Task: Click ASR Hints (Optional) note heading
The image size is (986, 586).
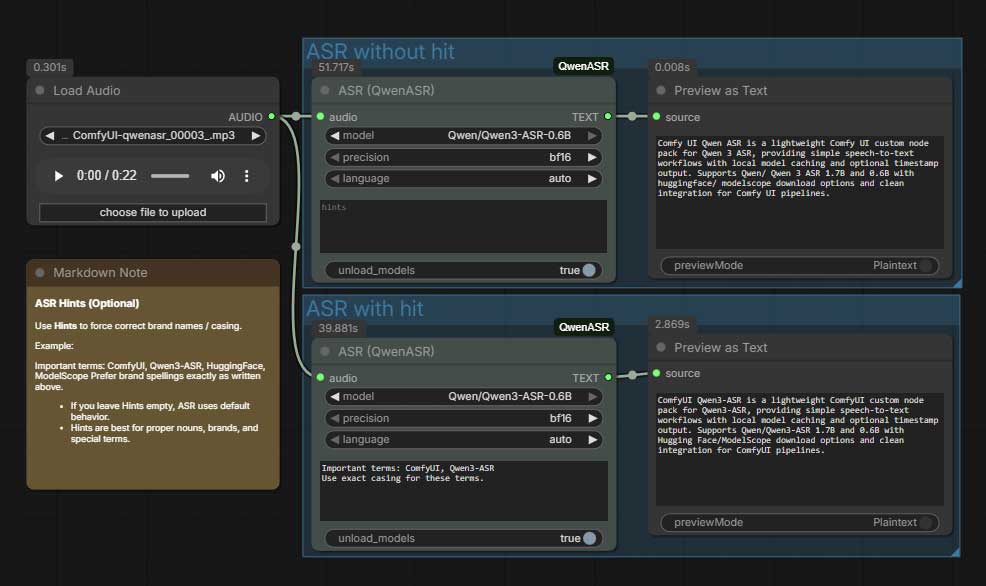Action: (x=87, y=303)
